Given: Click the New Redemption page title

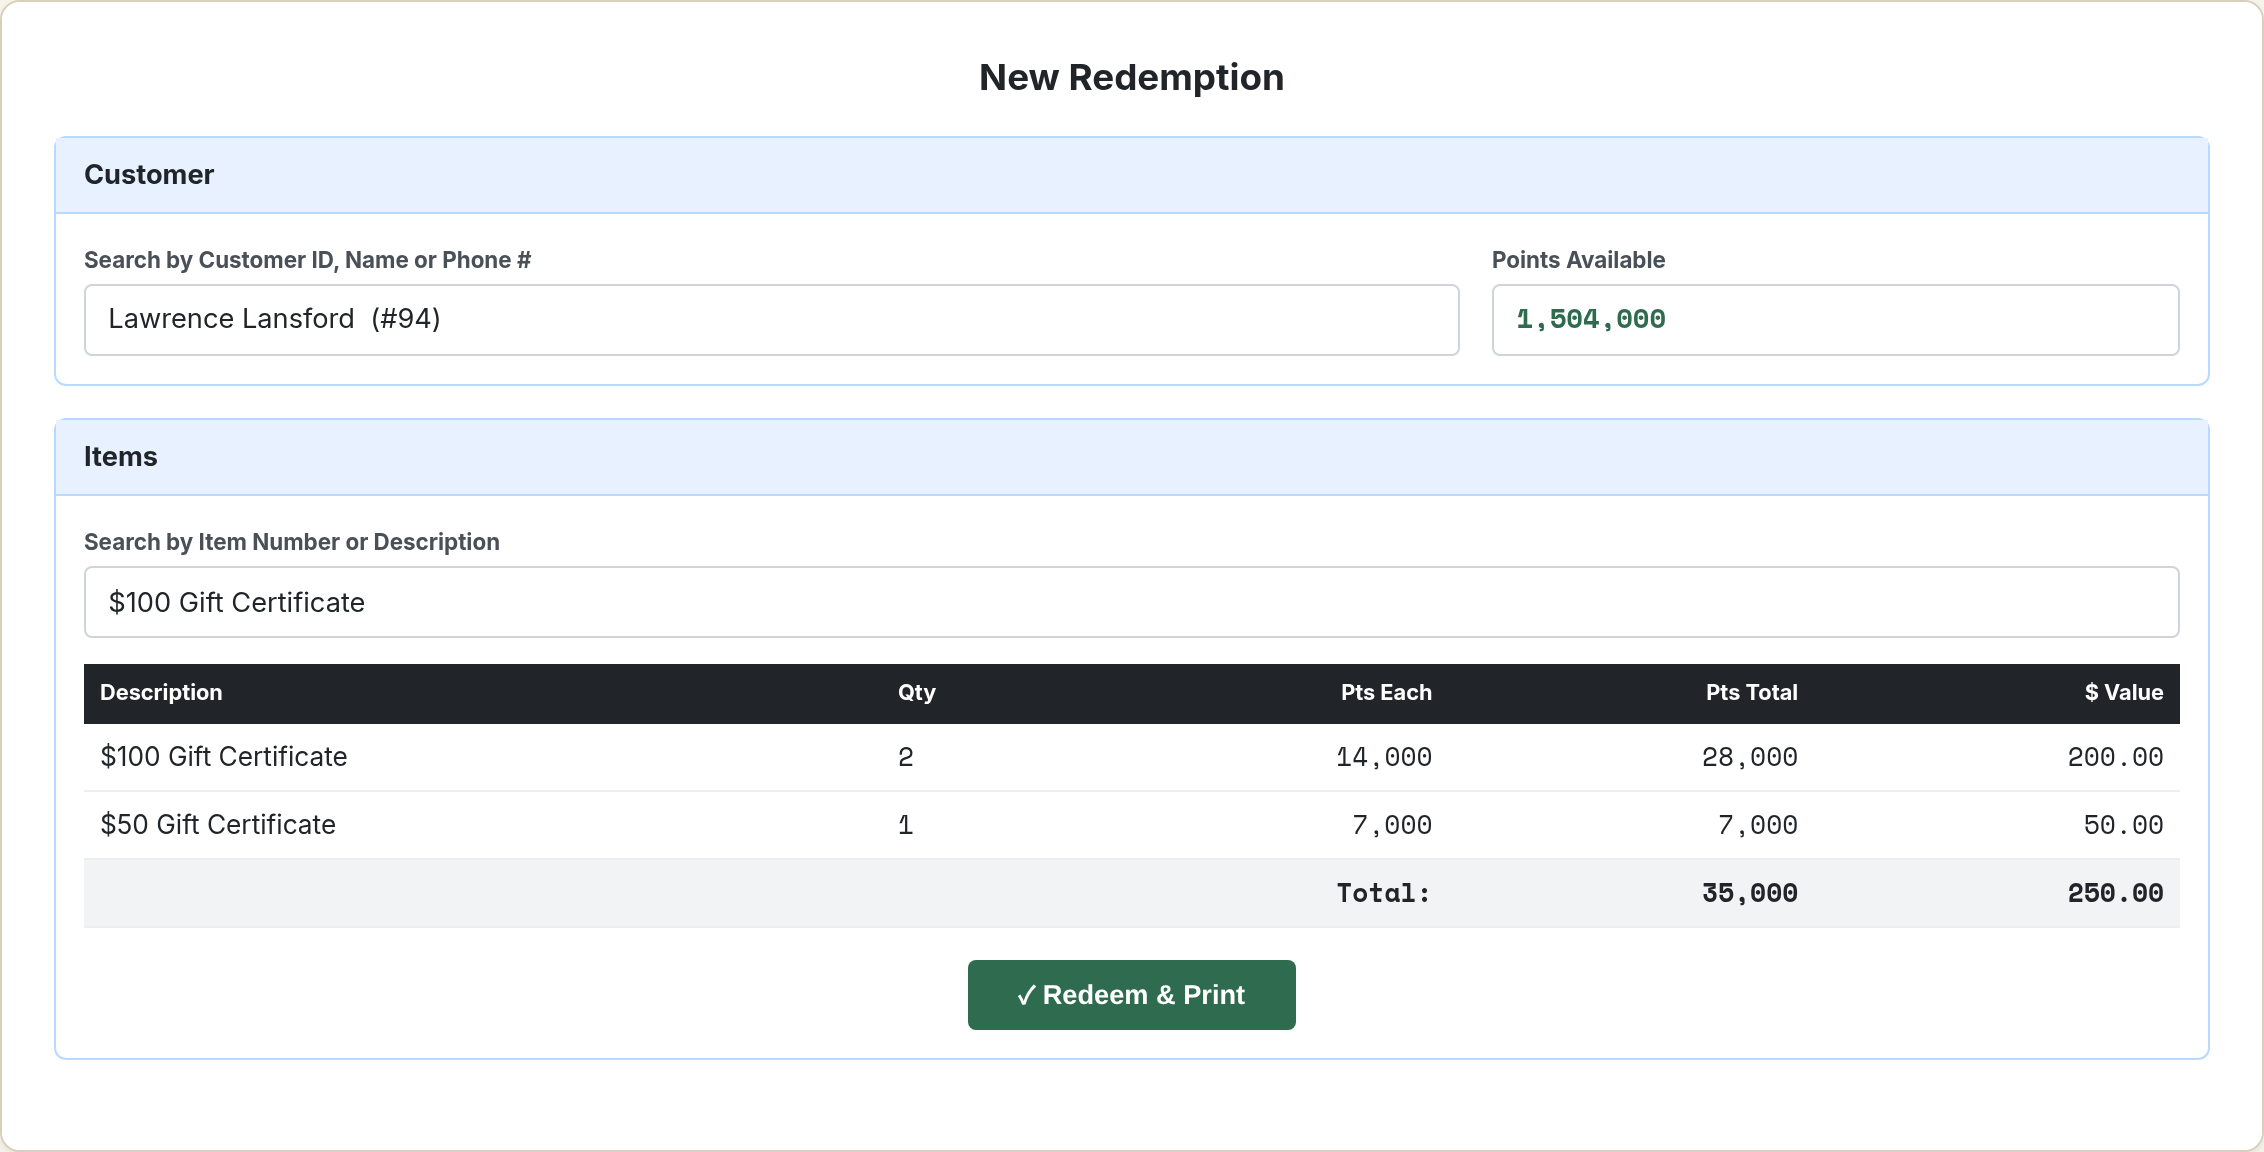Looking at the screenshot, I should (x=1131, y=77).
